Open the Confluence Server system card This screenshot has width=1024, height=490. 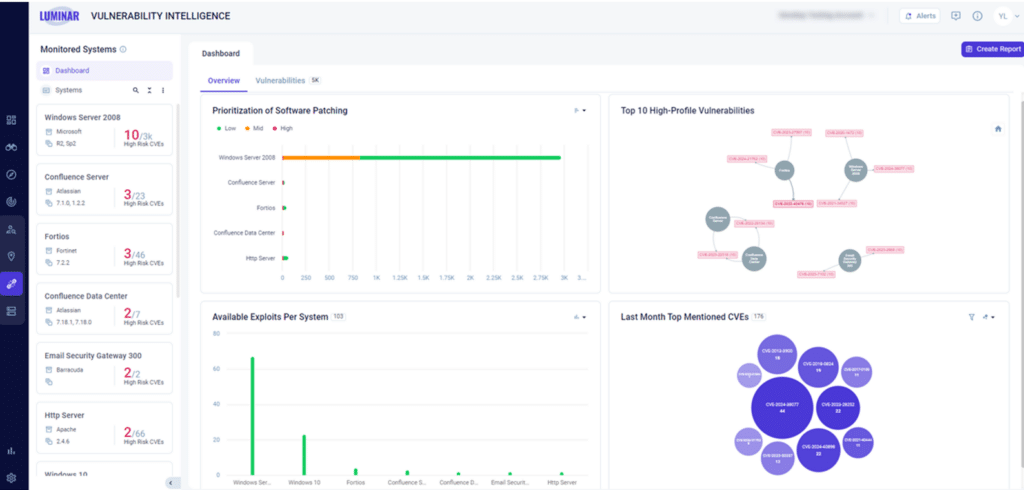click(x=104, y=190)
